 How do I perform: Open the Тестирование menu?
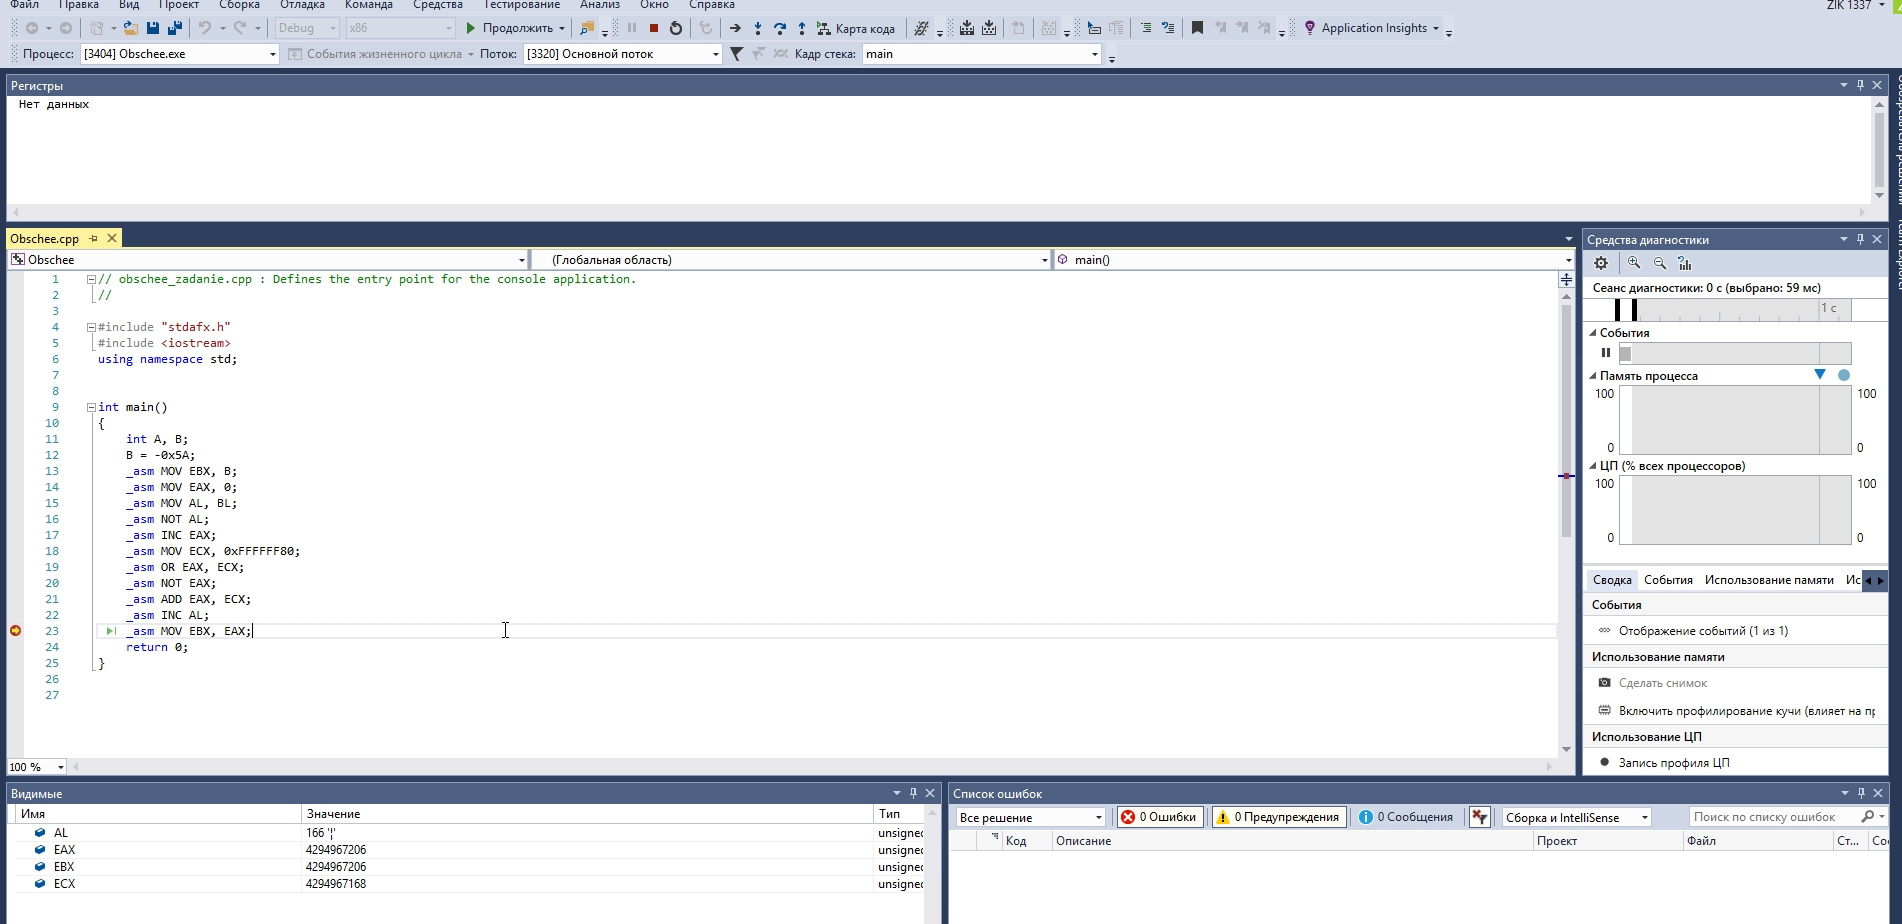[x=521, y=5]
